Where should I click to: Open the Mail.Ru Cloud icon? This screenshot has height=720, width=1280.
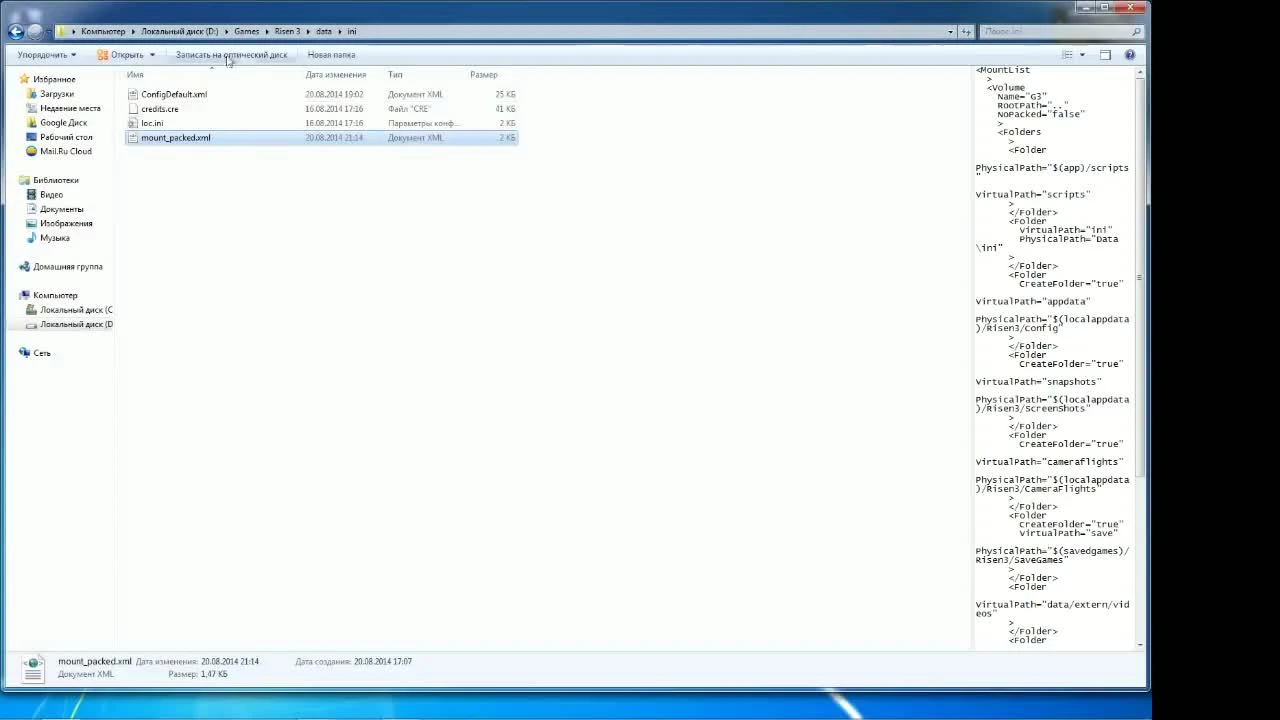(32, 151)
